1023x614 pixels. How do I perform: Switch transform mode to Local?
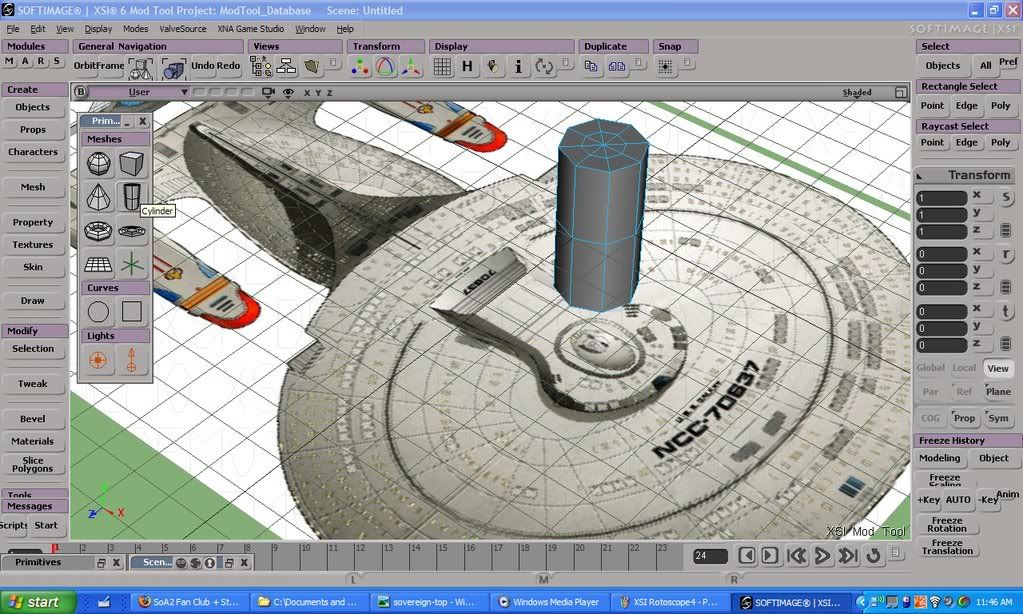(x=964, y=368)
